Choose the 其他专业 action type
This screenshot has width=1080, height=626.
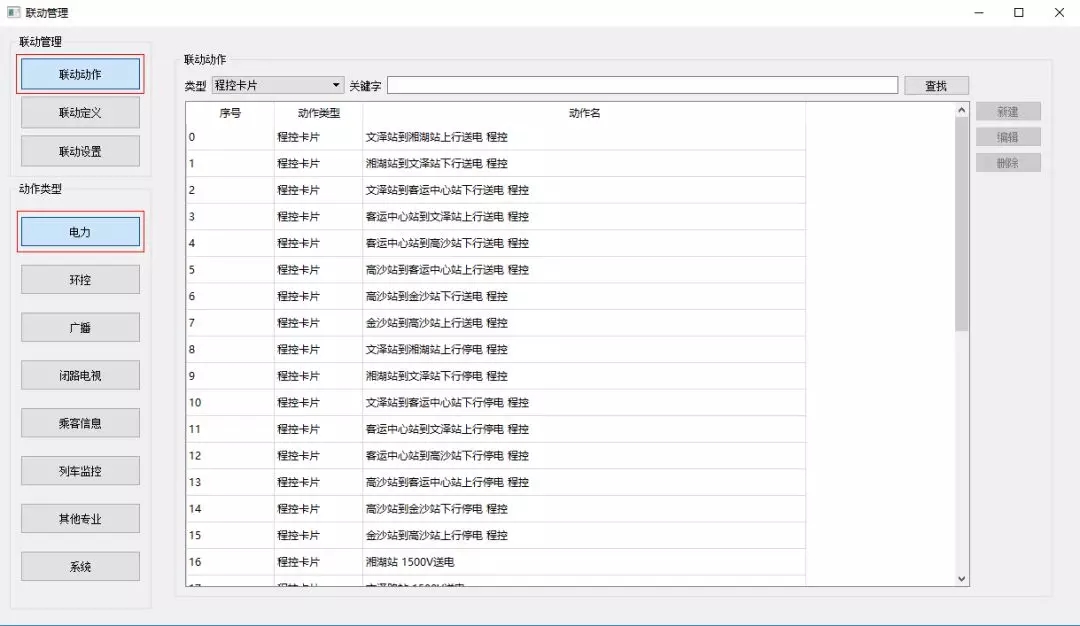(x=80, y=519)
